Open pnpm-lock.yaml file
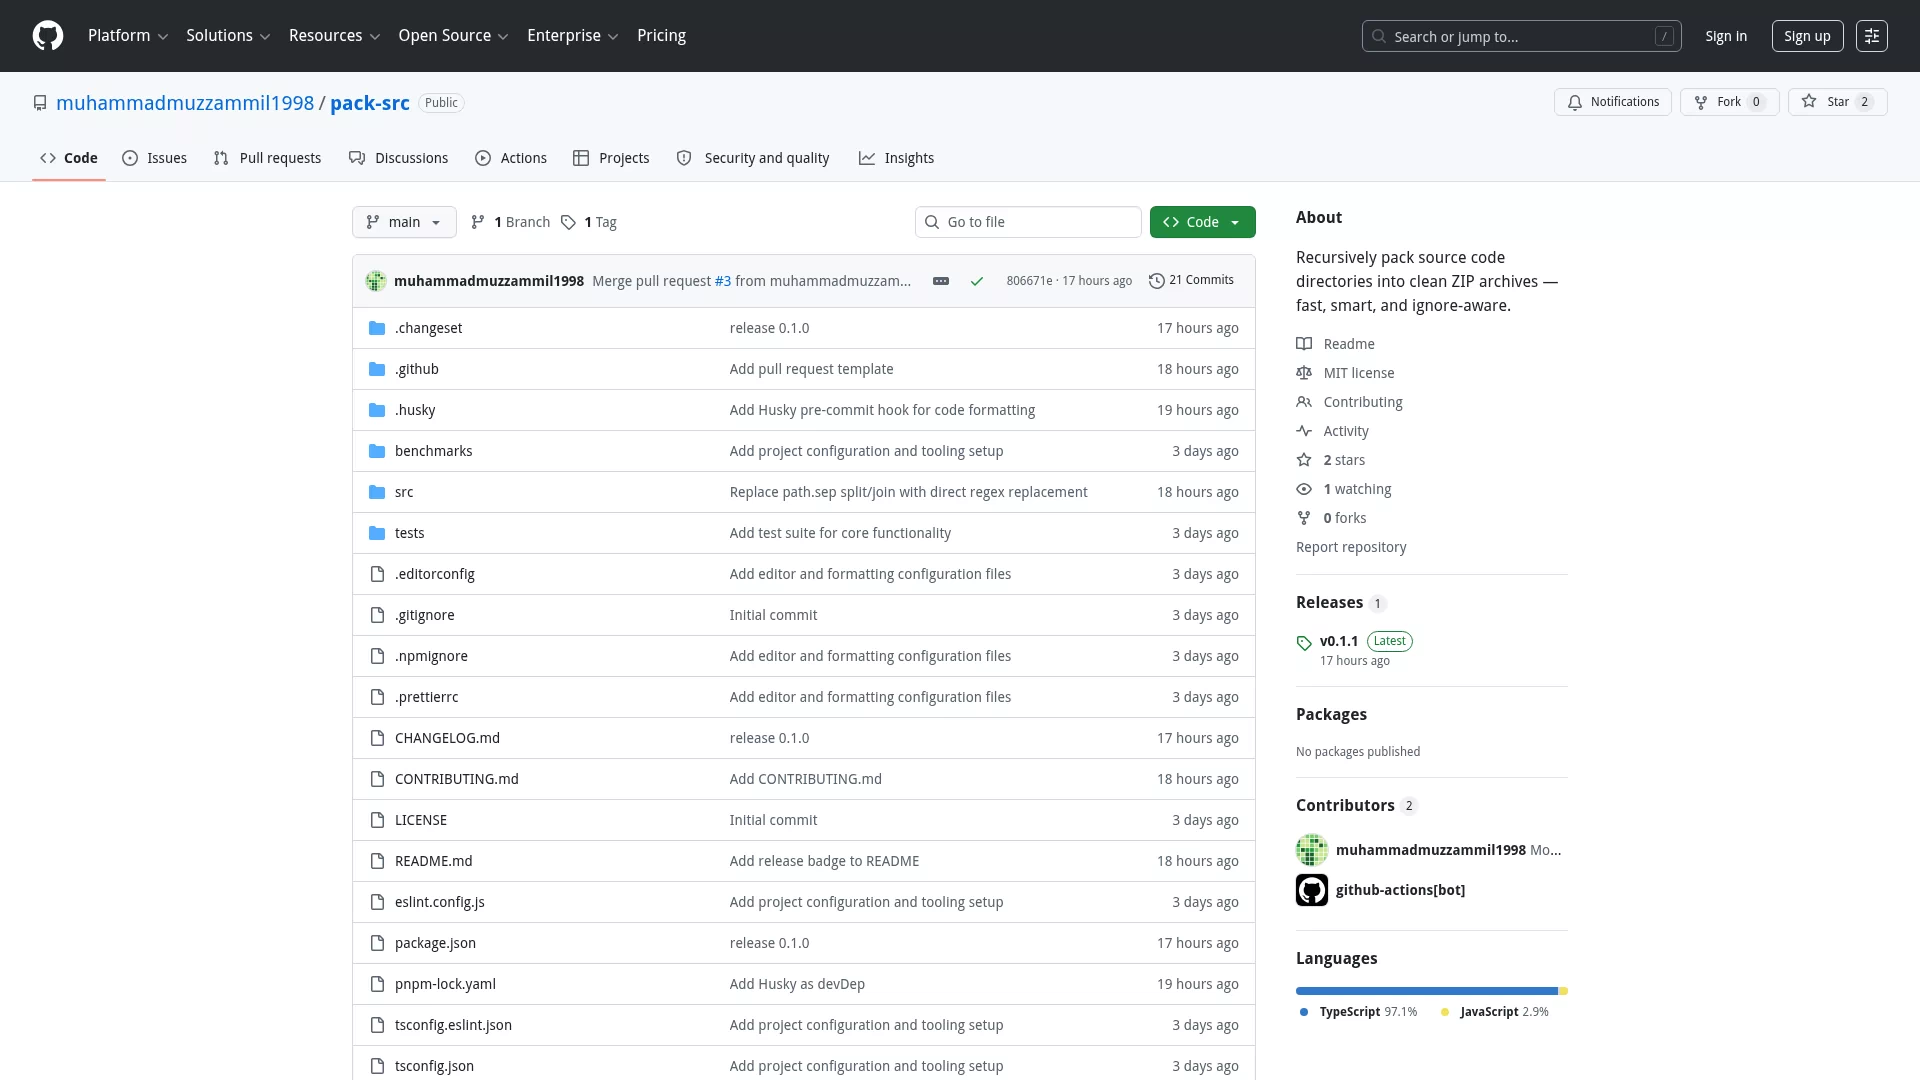 pyautogui.click(x=445, y=984)
